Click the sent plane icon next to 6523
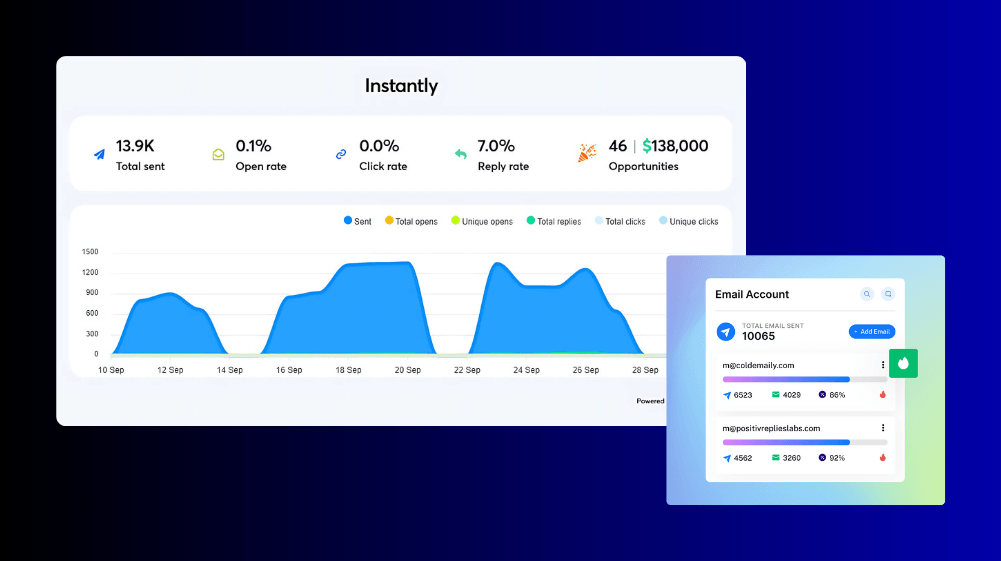Viewport: 1001px width, 561px height. tap(726, 395)
